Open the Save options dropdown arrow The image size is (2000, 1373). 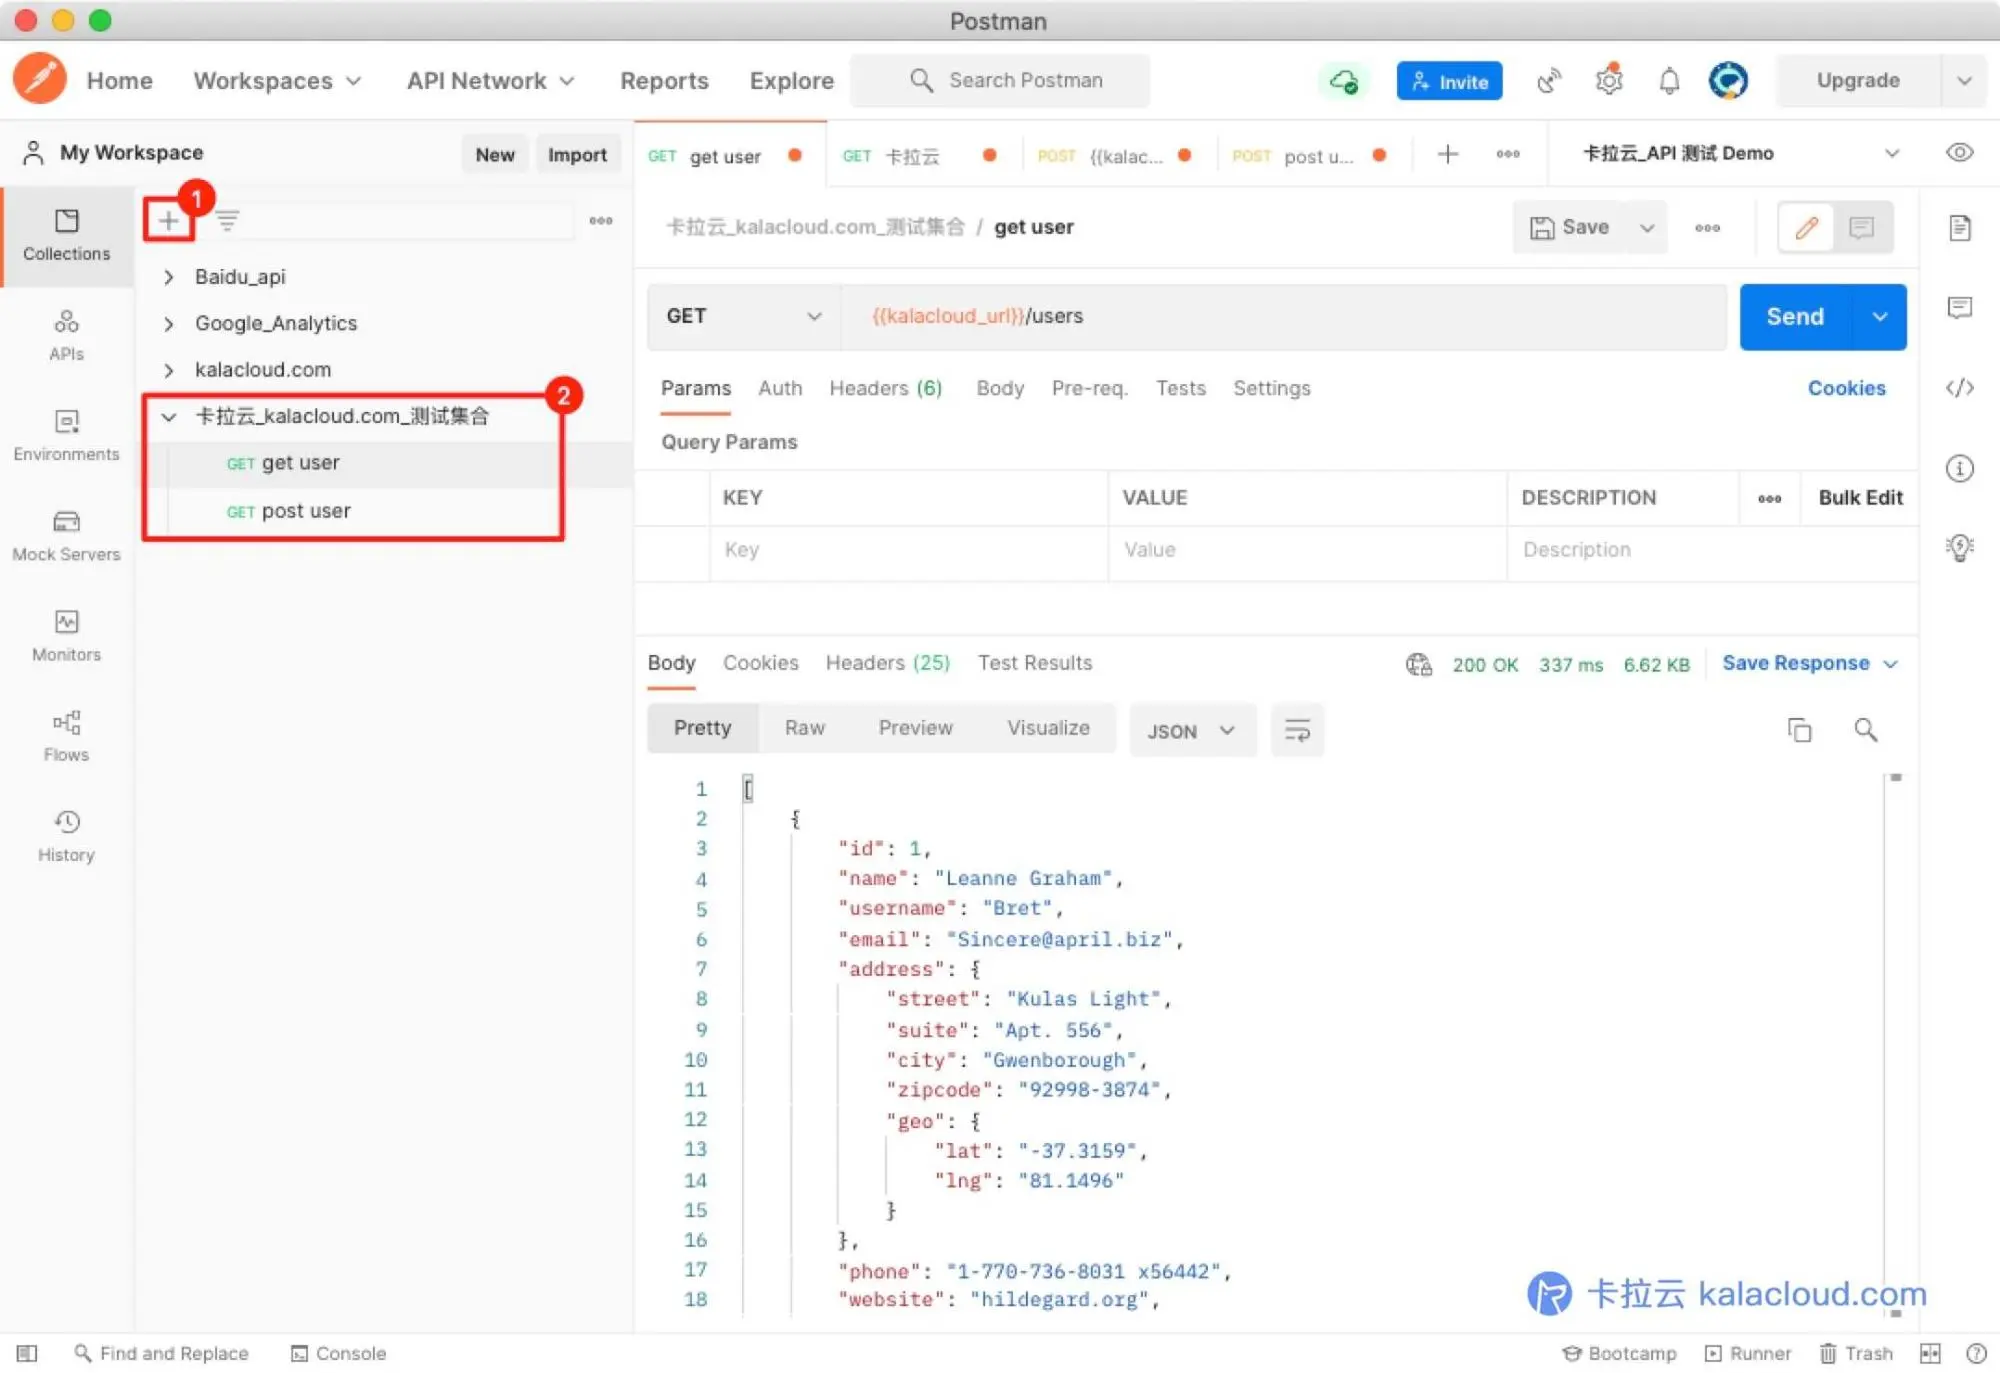pyautogui.click(x=1646, y=228)
